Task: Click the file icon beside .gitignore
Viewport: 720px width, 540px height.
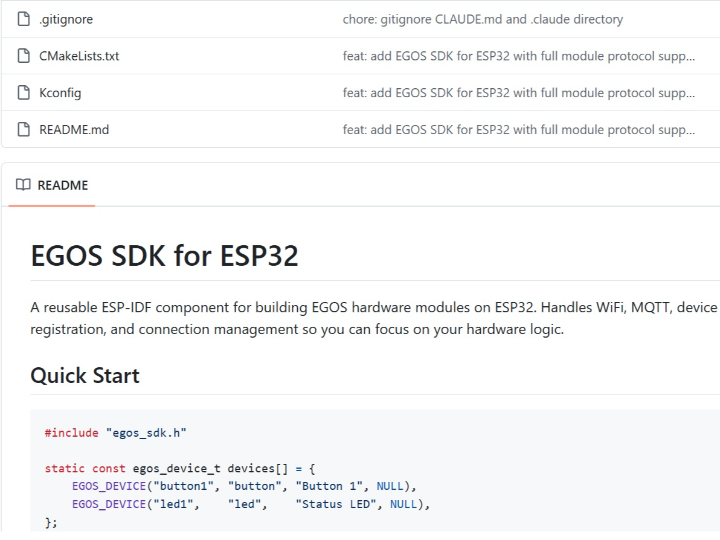Action: tap(24, 19)
